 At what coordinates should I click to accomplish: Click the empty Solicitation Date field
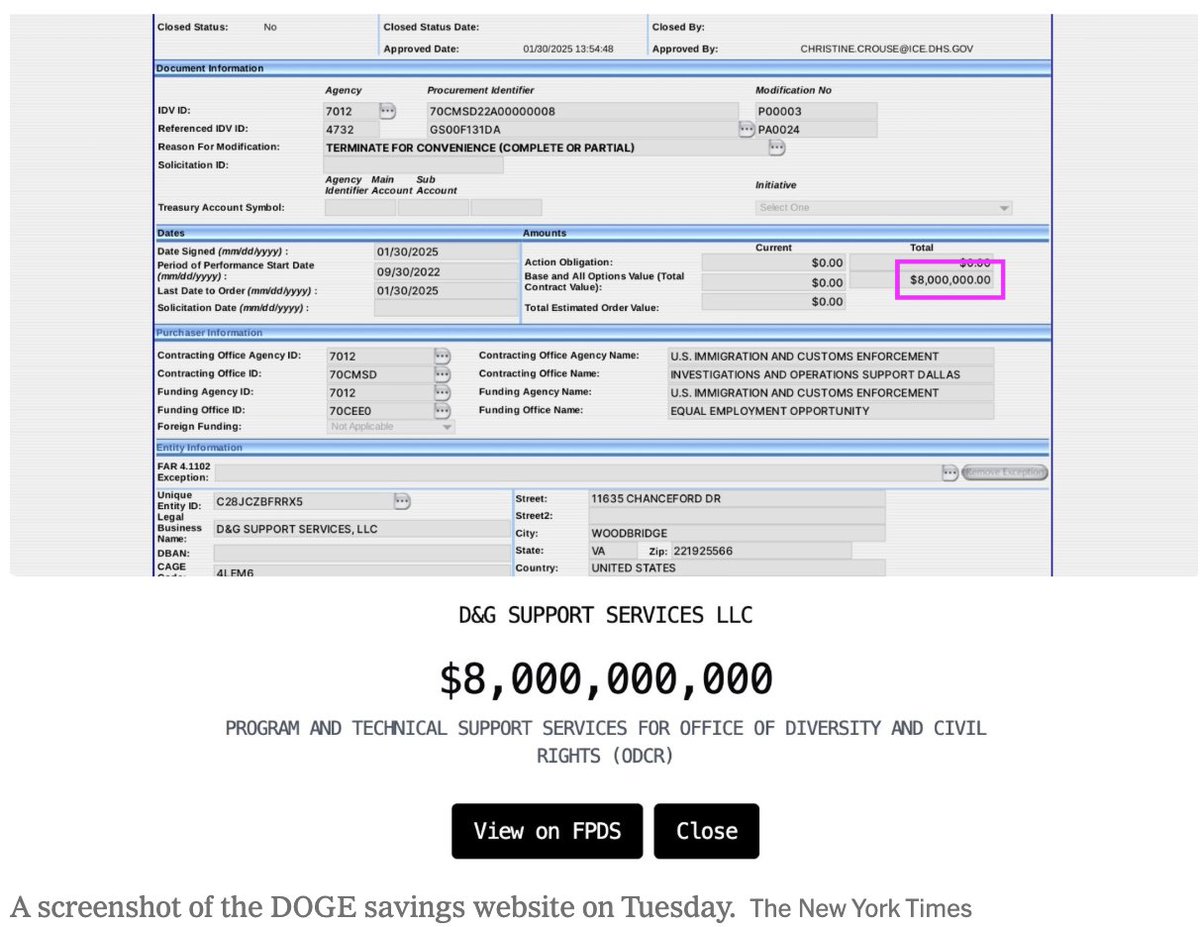(x=447, y=308)
